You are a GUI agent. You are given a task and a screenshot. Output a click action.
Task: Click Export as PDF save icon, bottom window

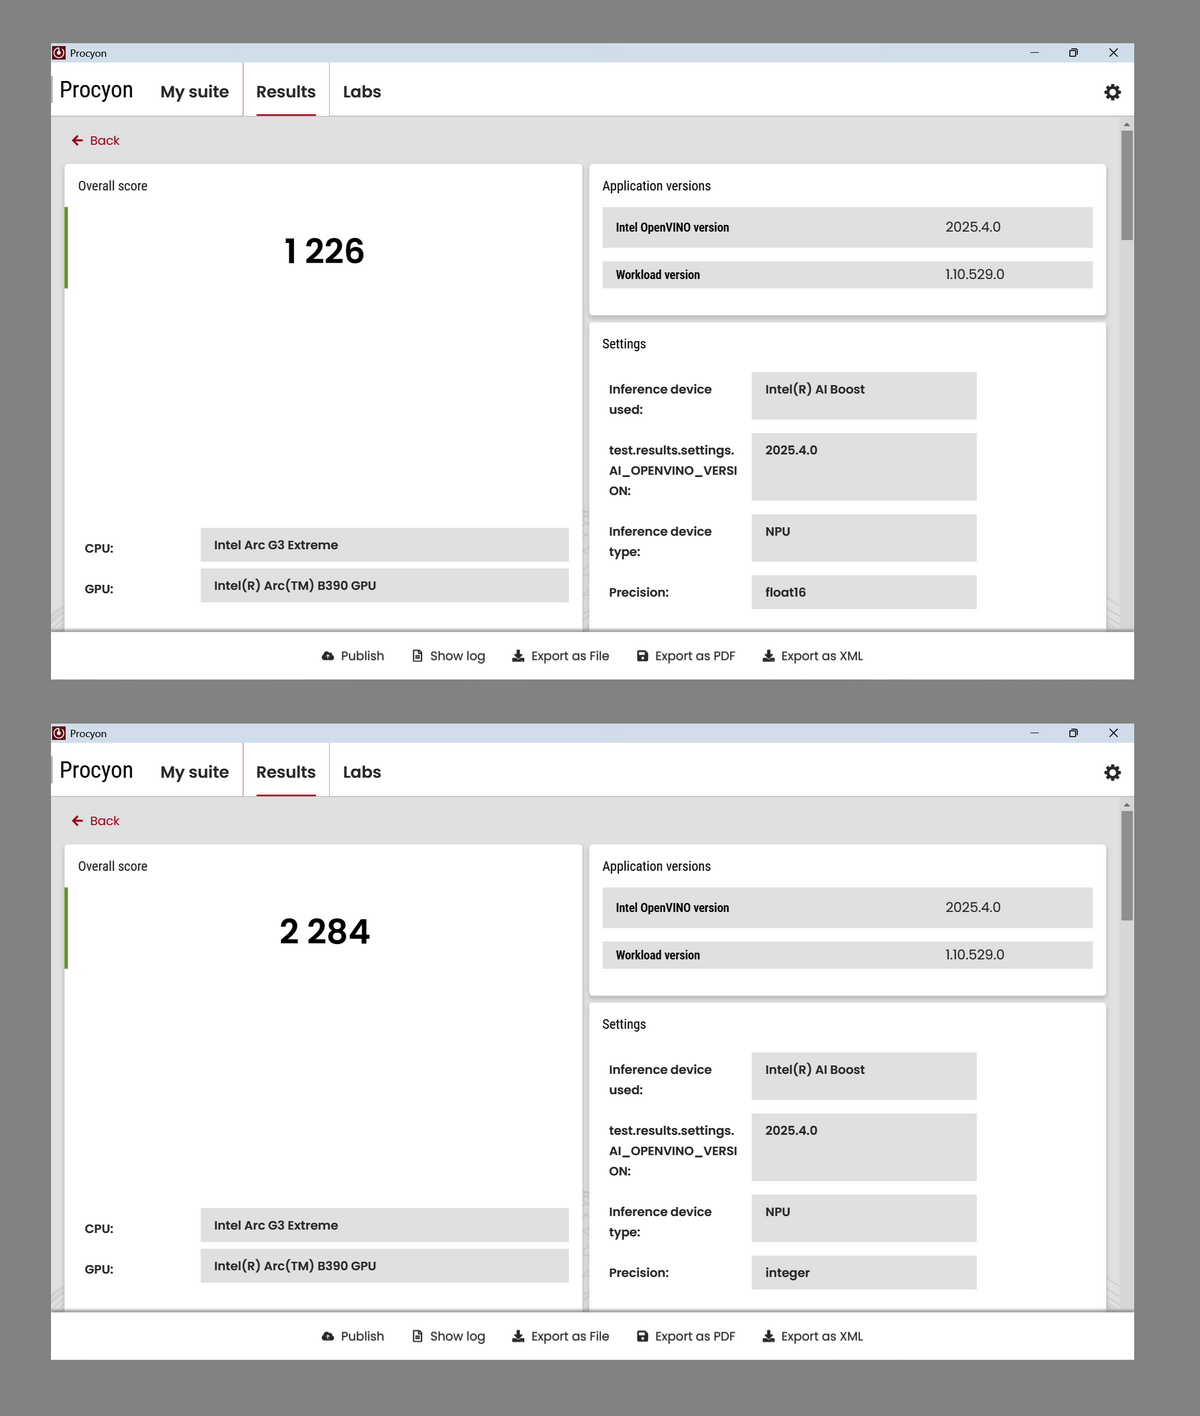(643, 1336)
